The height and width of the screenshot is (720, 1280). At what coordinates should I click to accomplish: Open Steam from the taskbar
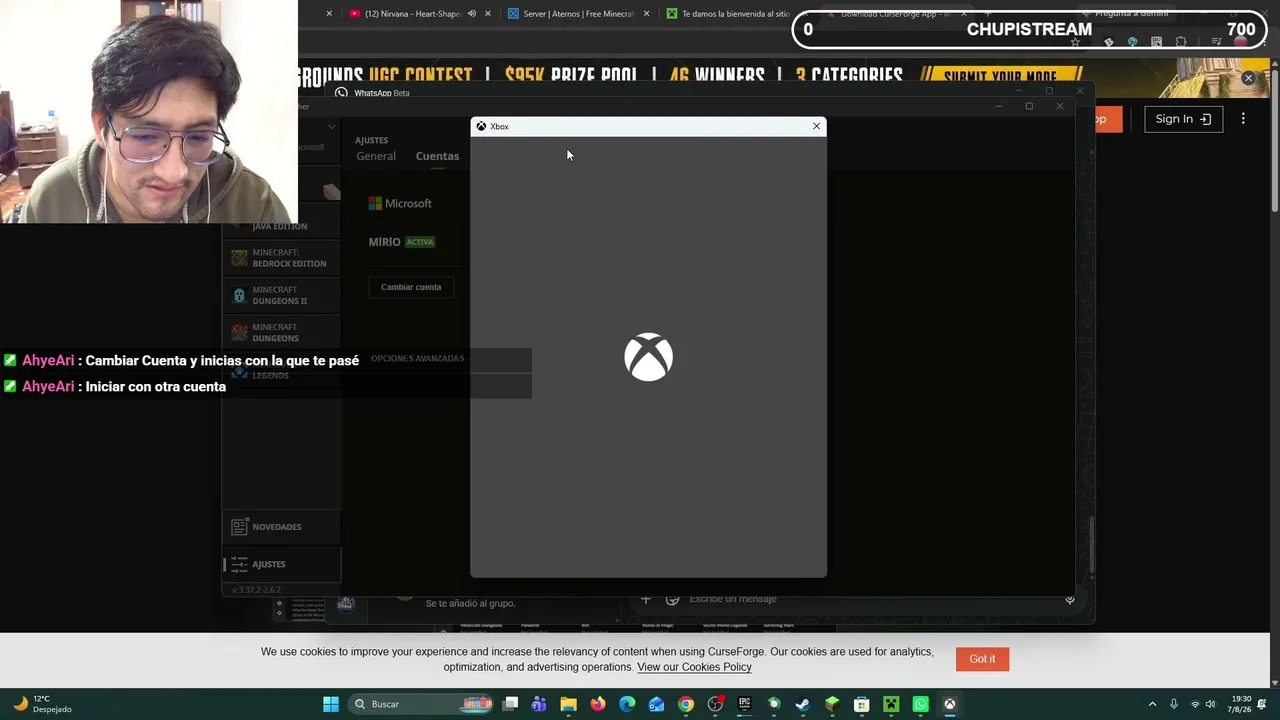803,704
